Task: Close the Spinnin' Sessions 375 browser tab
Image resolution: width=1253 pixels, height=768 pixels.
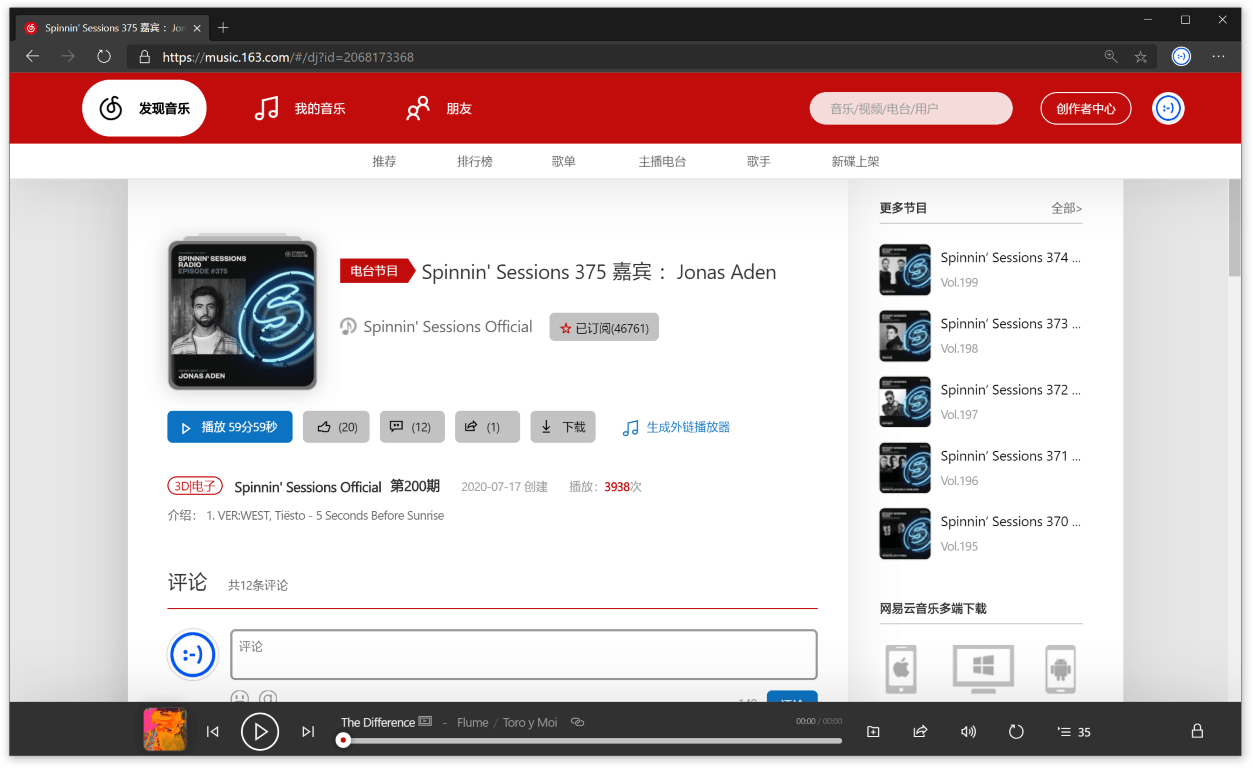Action: (197, 28)
